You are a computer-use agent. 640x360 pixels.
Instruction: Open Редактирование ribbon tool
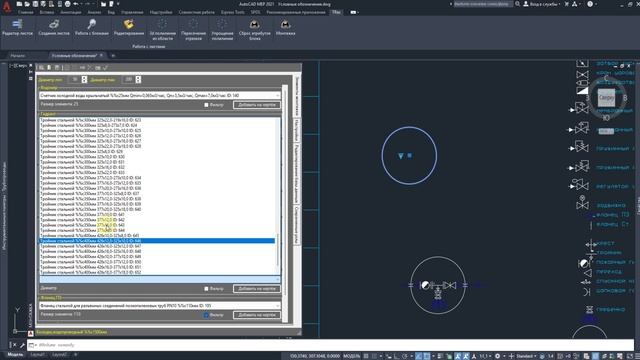click(129, 27)
